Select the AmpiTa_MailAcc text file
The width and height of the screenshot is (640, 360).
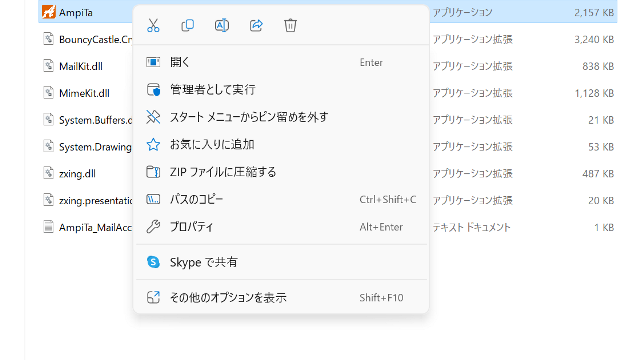coord(96,227)
